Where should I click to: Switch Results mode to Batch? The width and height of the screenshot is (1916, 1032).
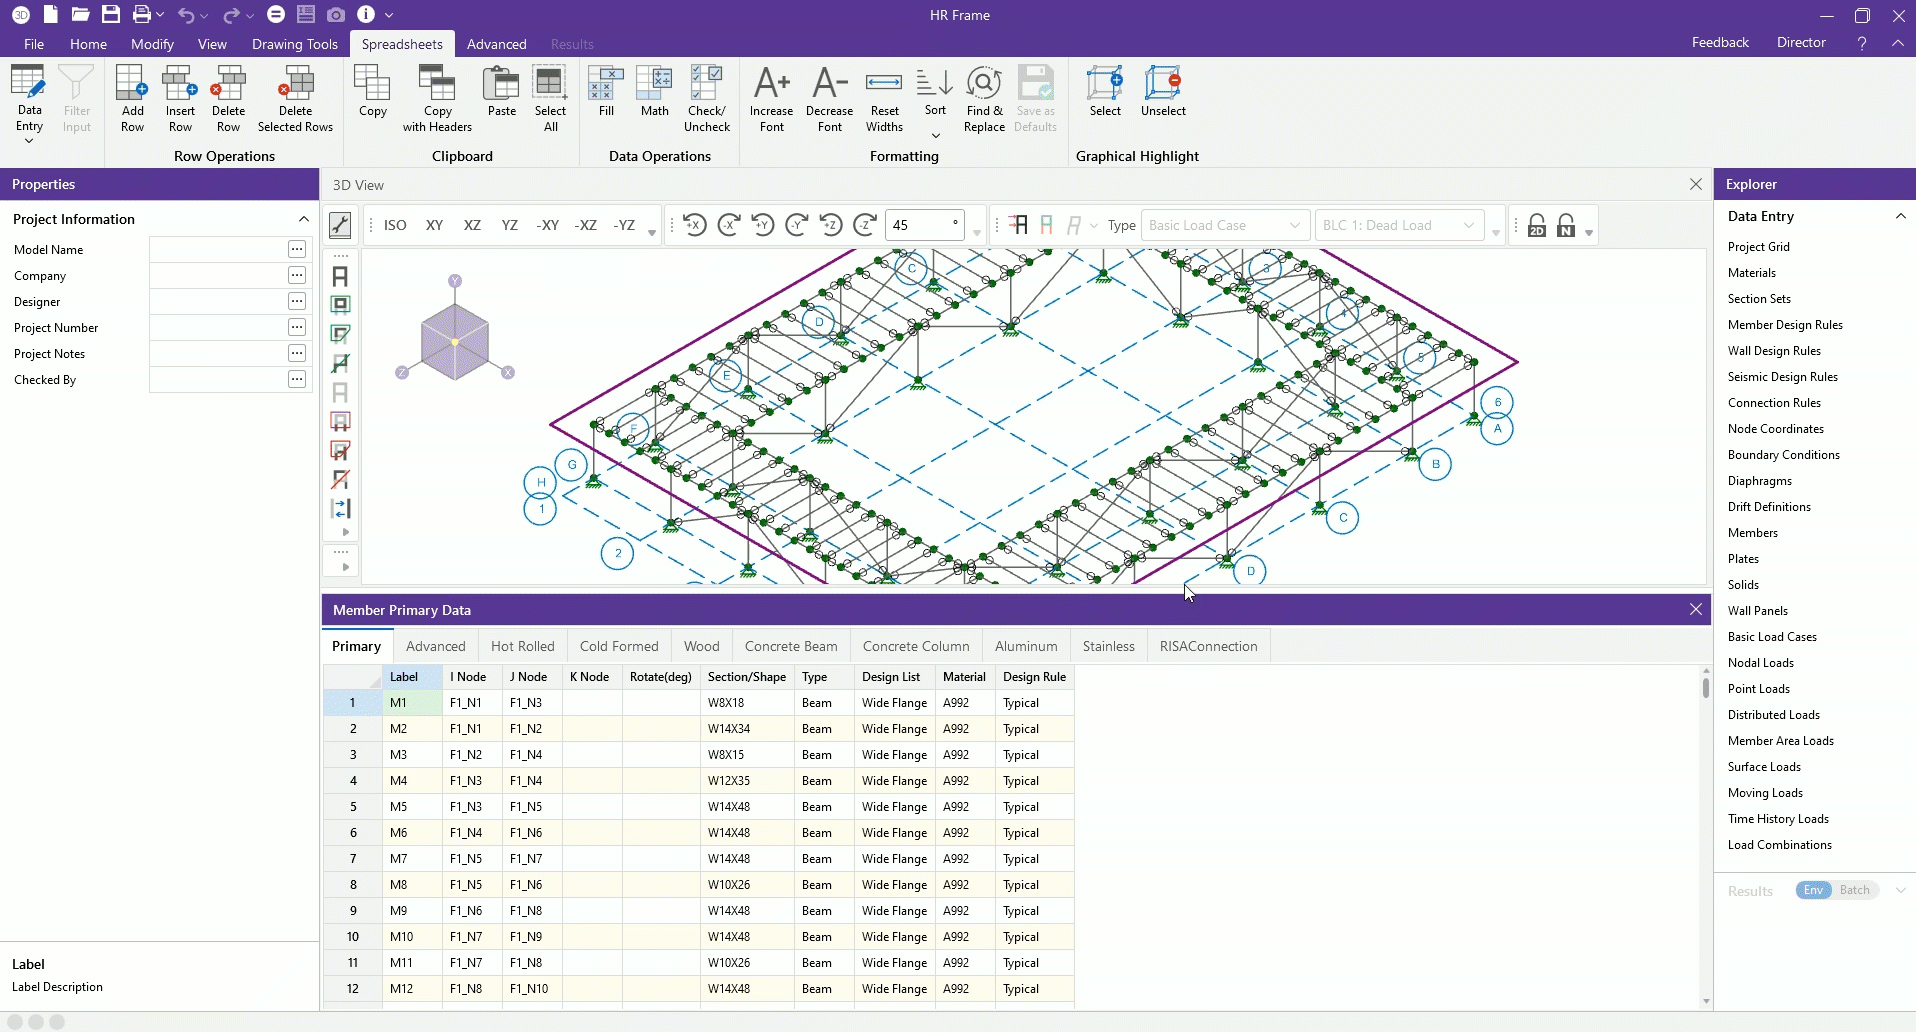point(1856,890)
